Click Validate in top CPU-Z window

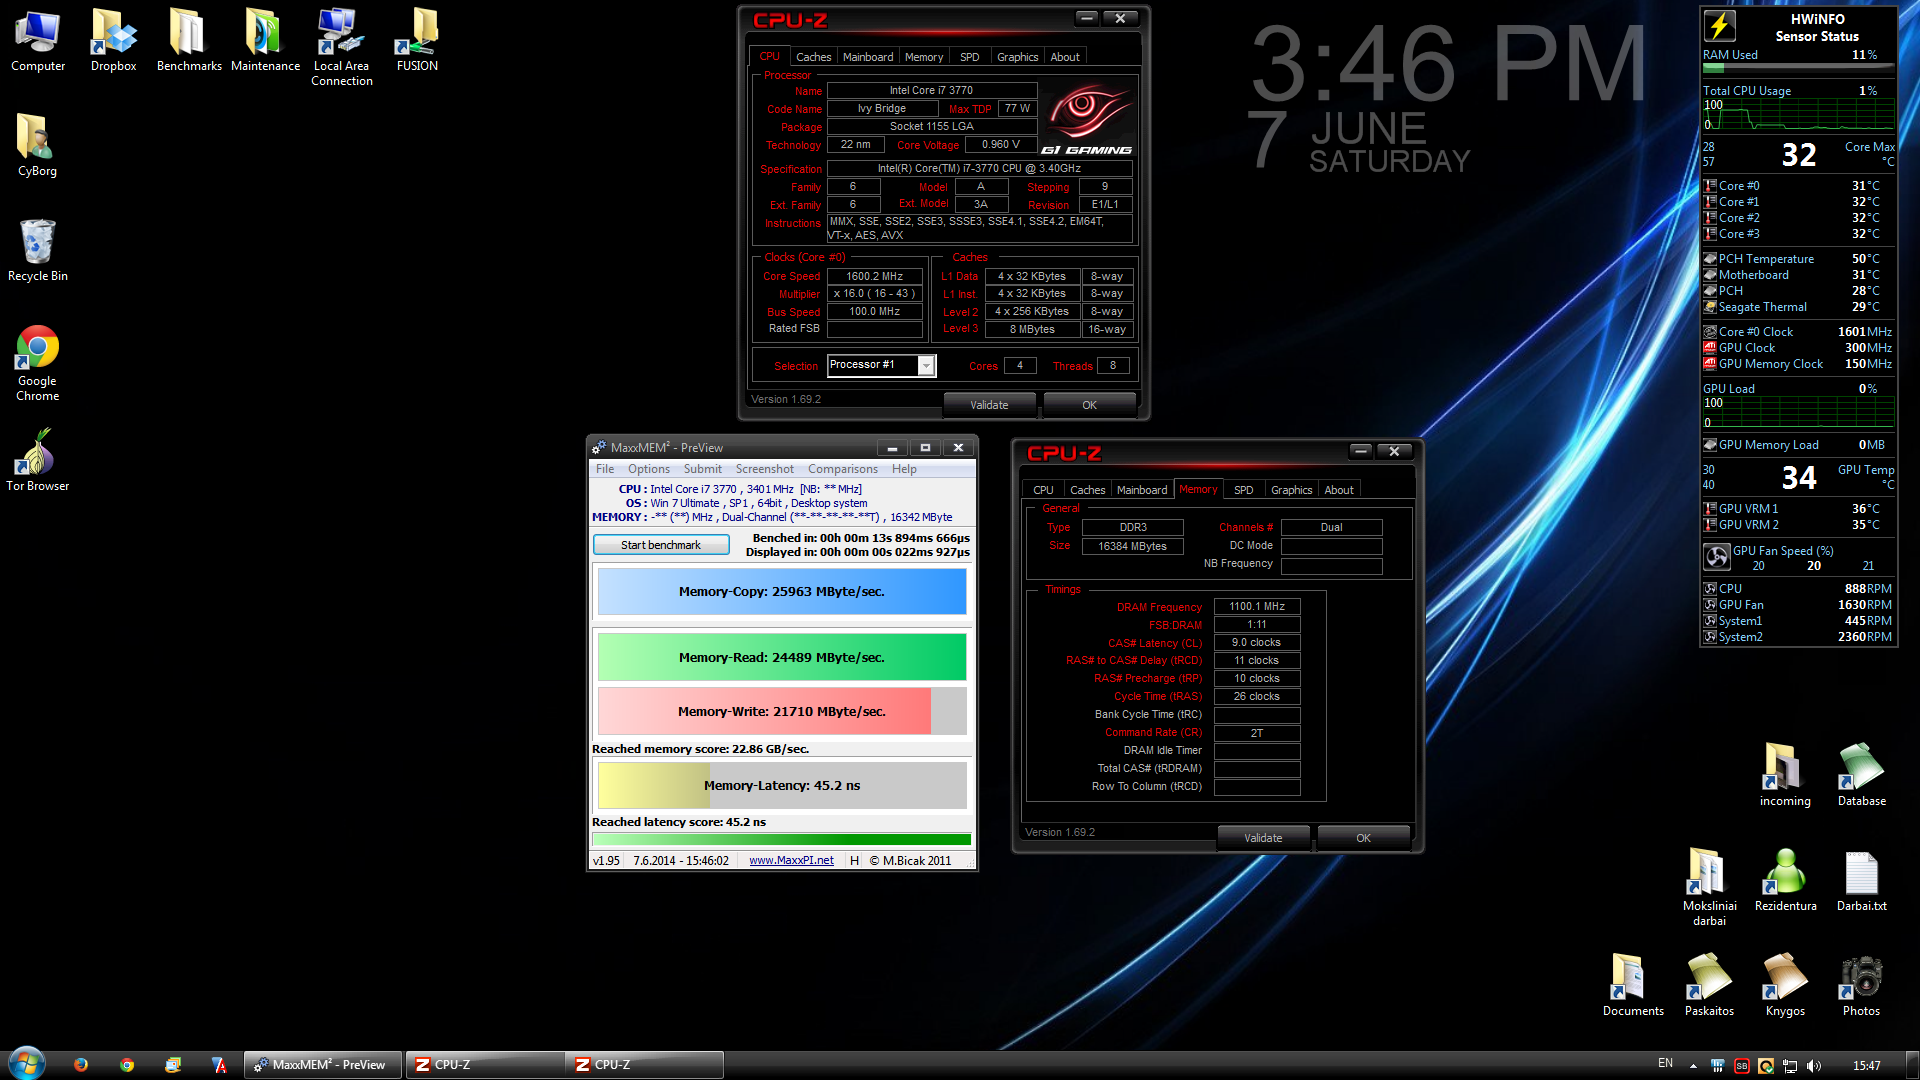click(x=989, y=405)
